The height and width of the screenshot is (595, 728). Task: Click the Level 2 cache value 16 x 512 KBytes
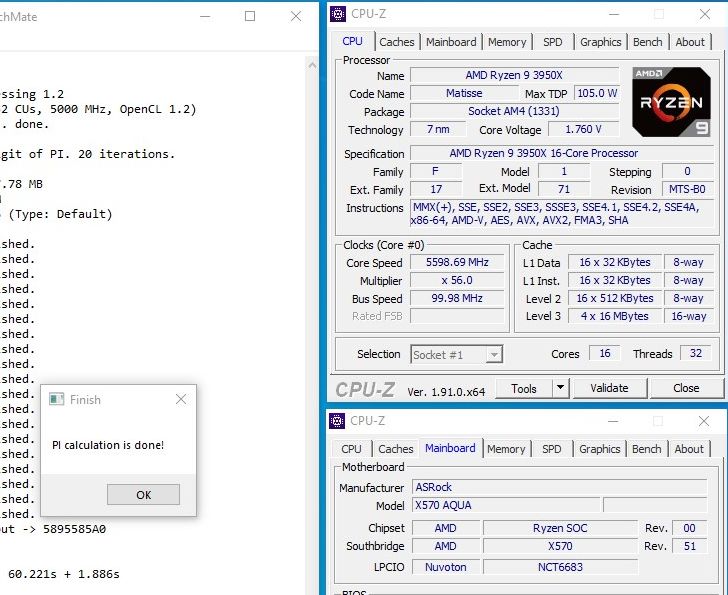click(615, 298)
